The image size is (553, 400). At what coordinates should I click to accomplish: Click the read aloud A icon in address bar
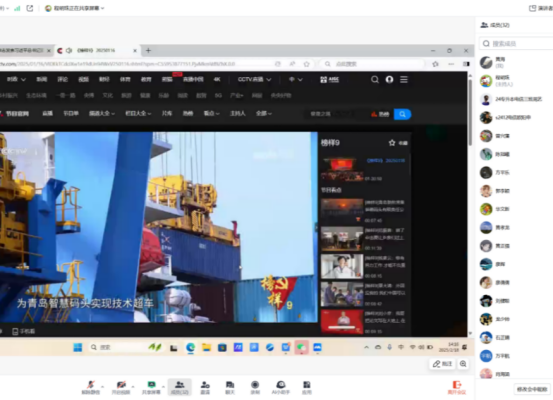292,64
